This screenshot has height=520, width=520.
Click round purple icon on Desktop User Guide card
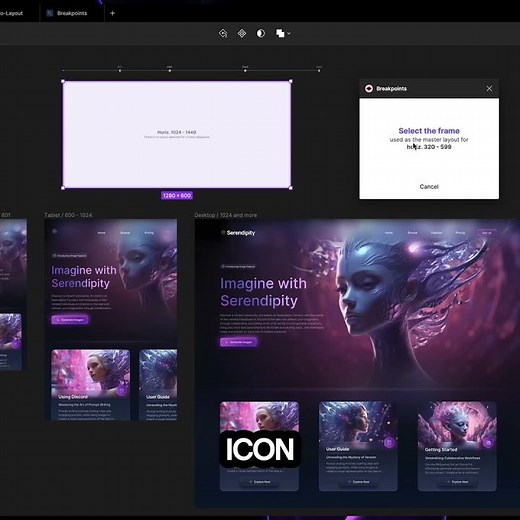(x=389, y=443)
